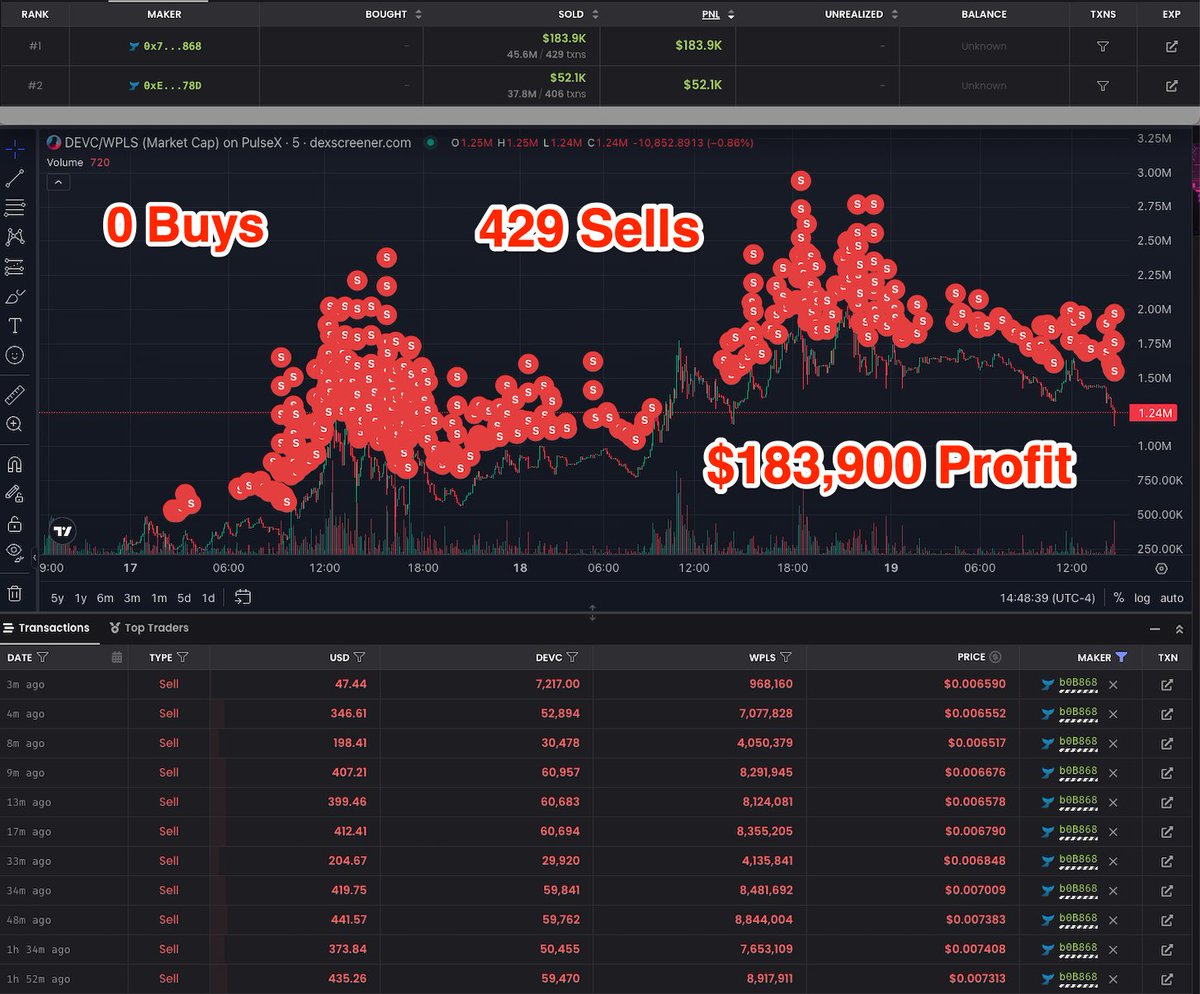Click the calendar icon in DATE header
This screenshot has height=994, width=1200.
[117, 658]
